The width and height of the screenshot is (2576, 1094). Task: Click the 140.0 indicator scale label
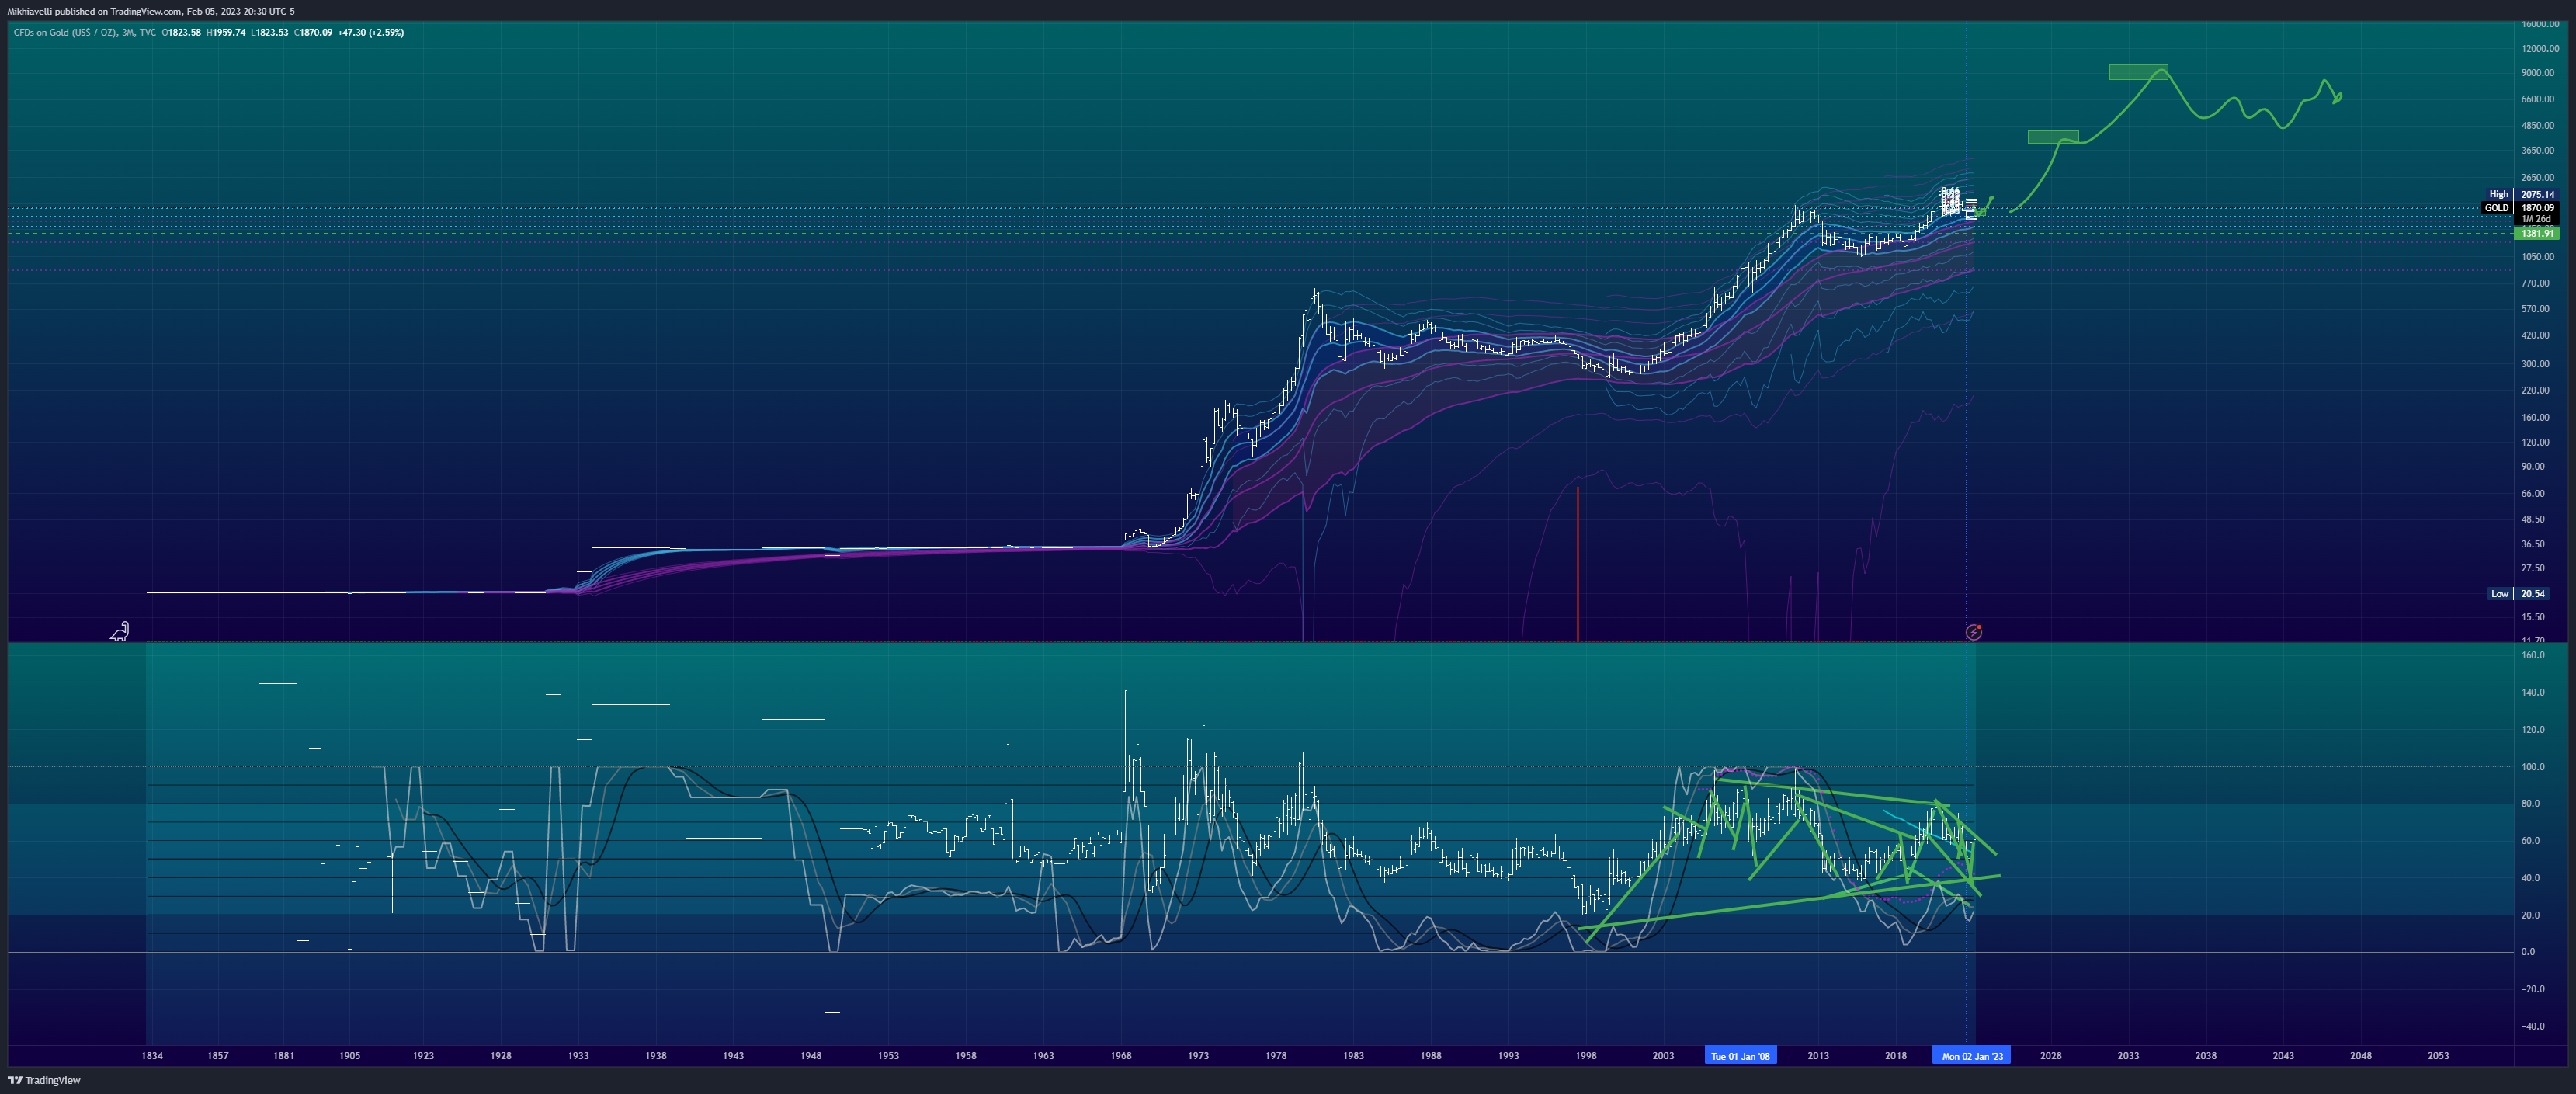click(2533, 692)
